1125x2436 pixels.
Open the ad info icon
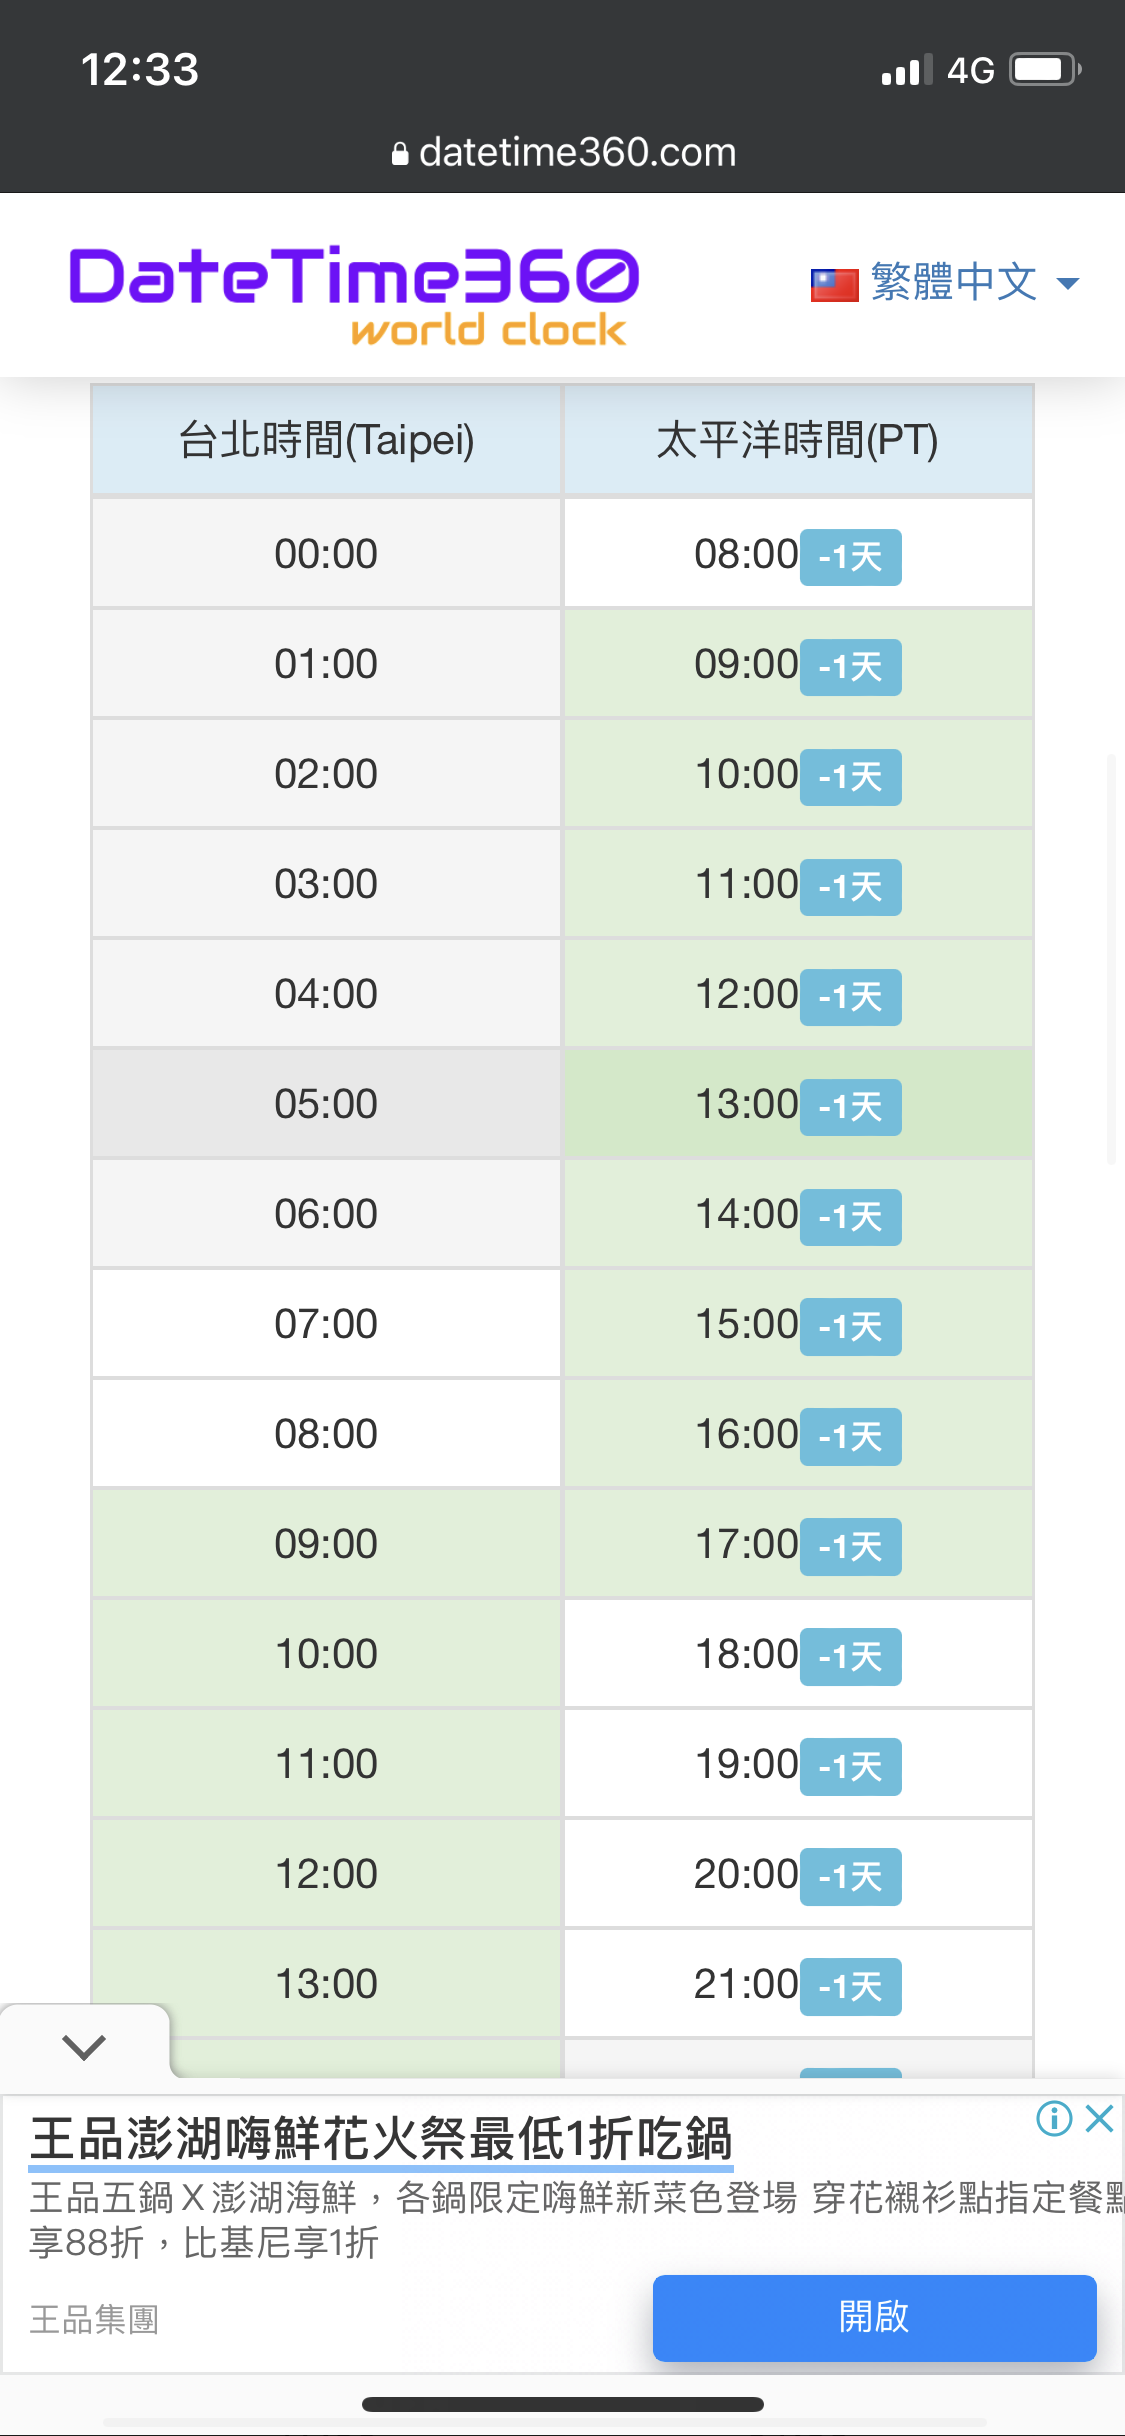[x=1054, y=2118]
